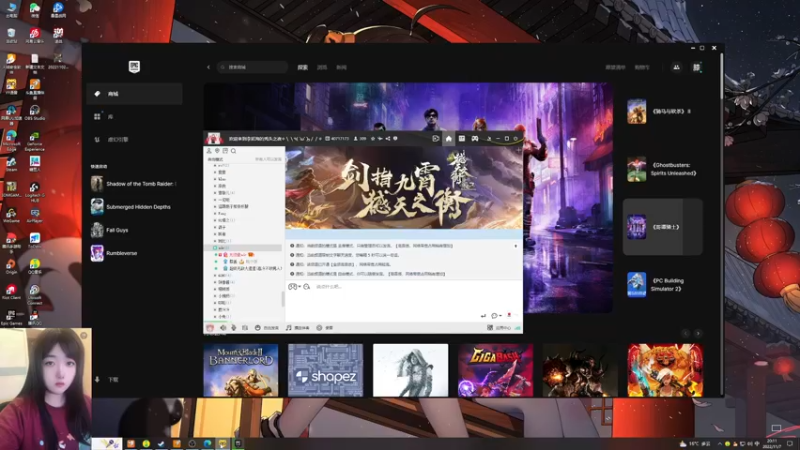Image resolution: width=800 pixels, height=450 pixels.
Task: Open the Epic account avatar menu
Action: pyautogui.click(x=696, y=67)
